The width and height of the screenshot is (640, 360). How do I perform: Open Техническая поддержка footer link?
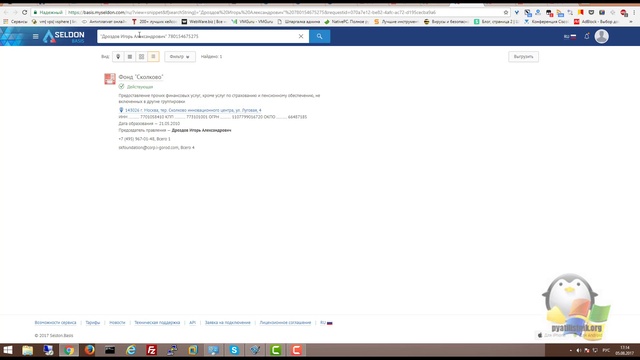pyautogui.click(x=157, y=322)
